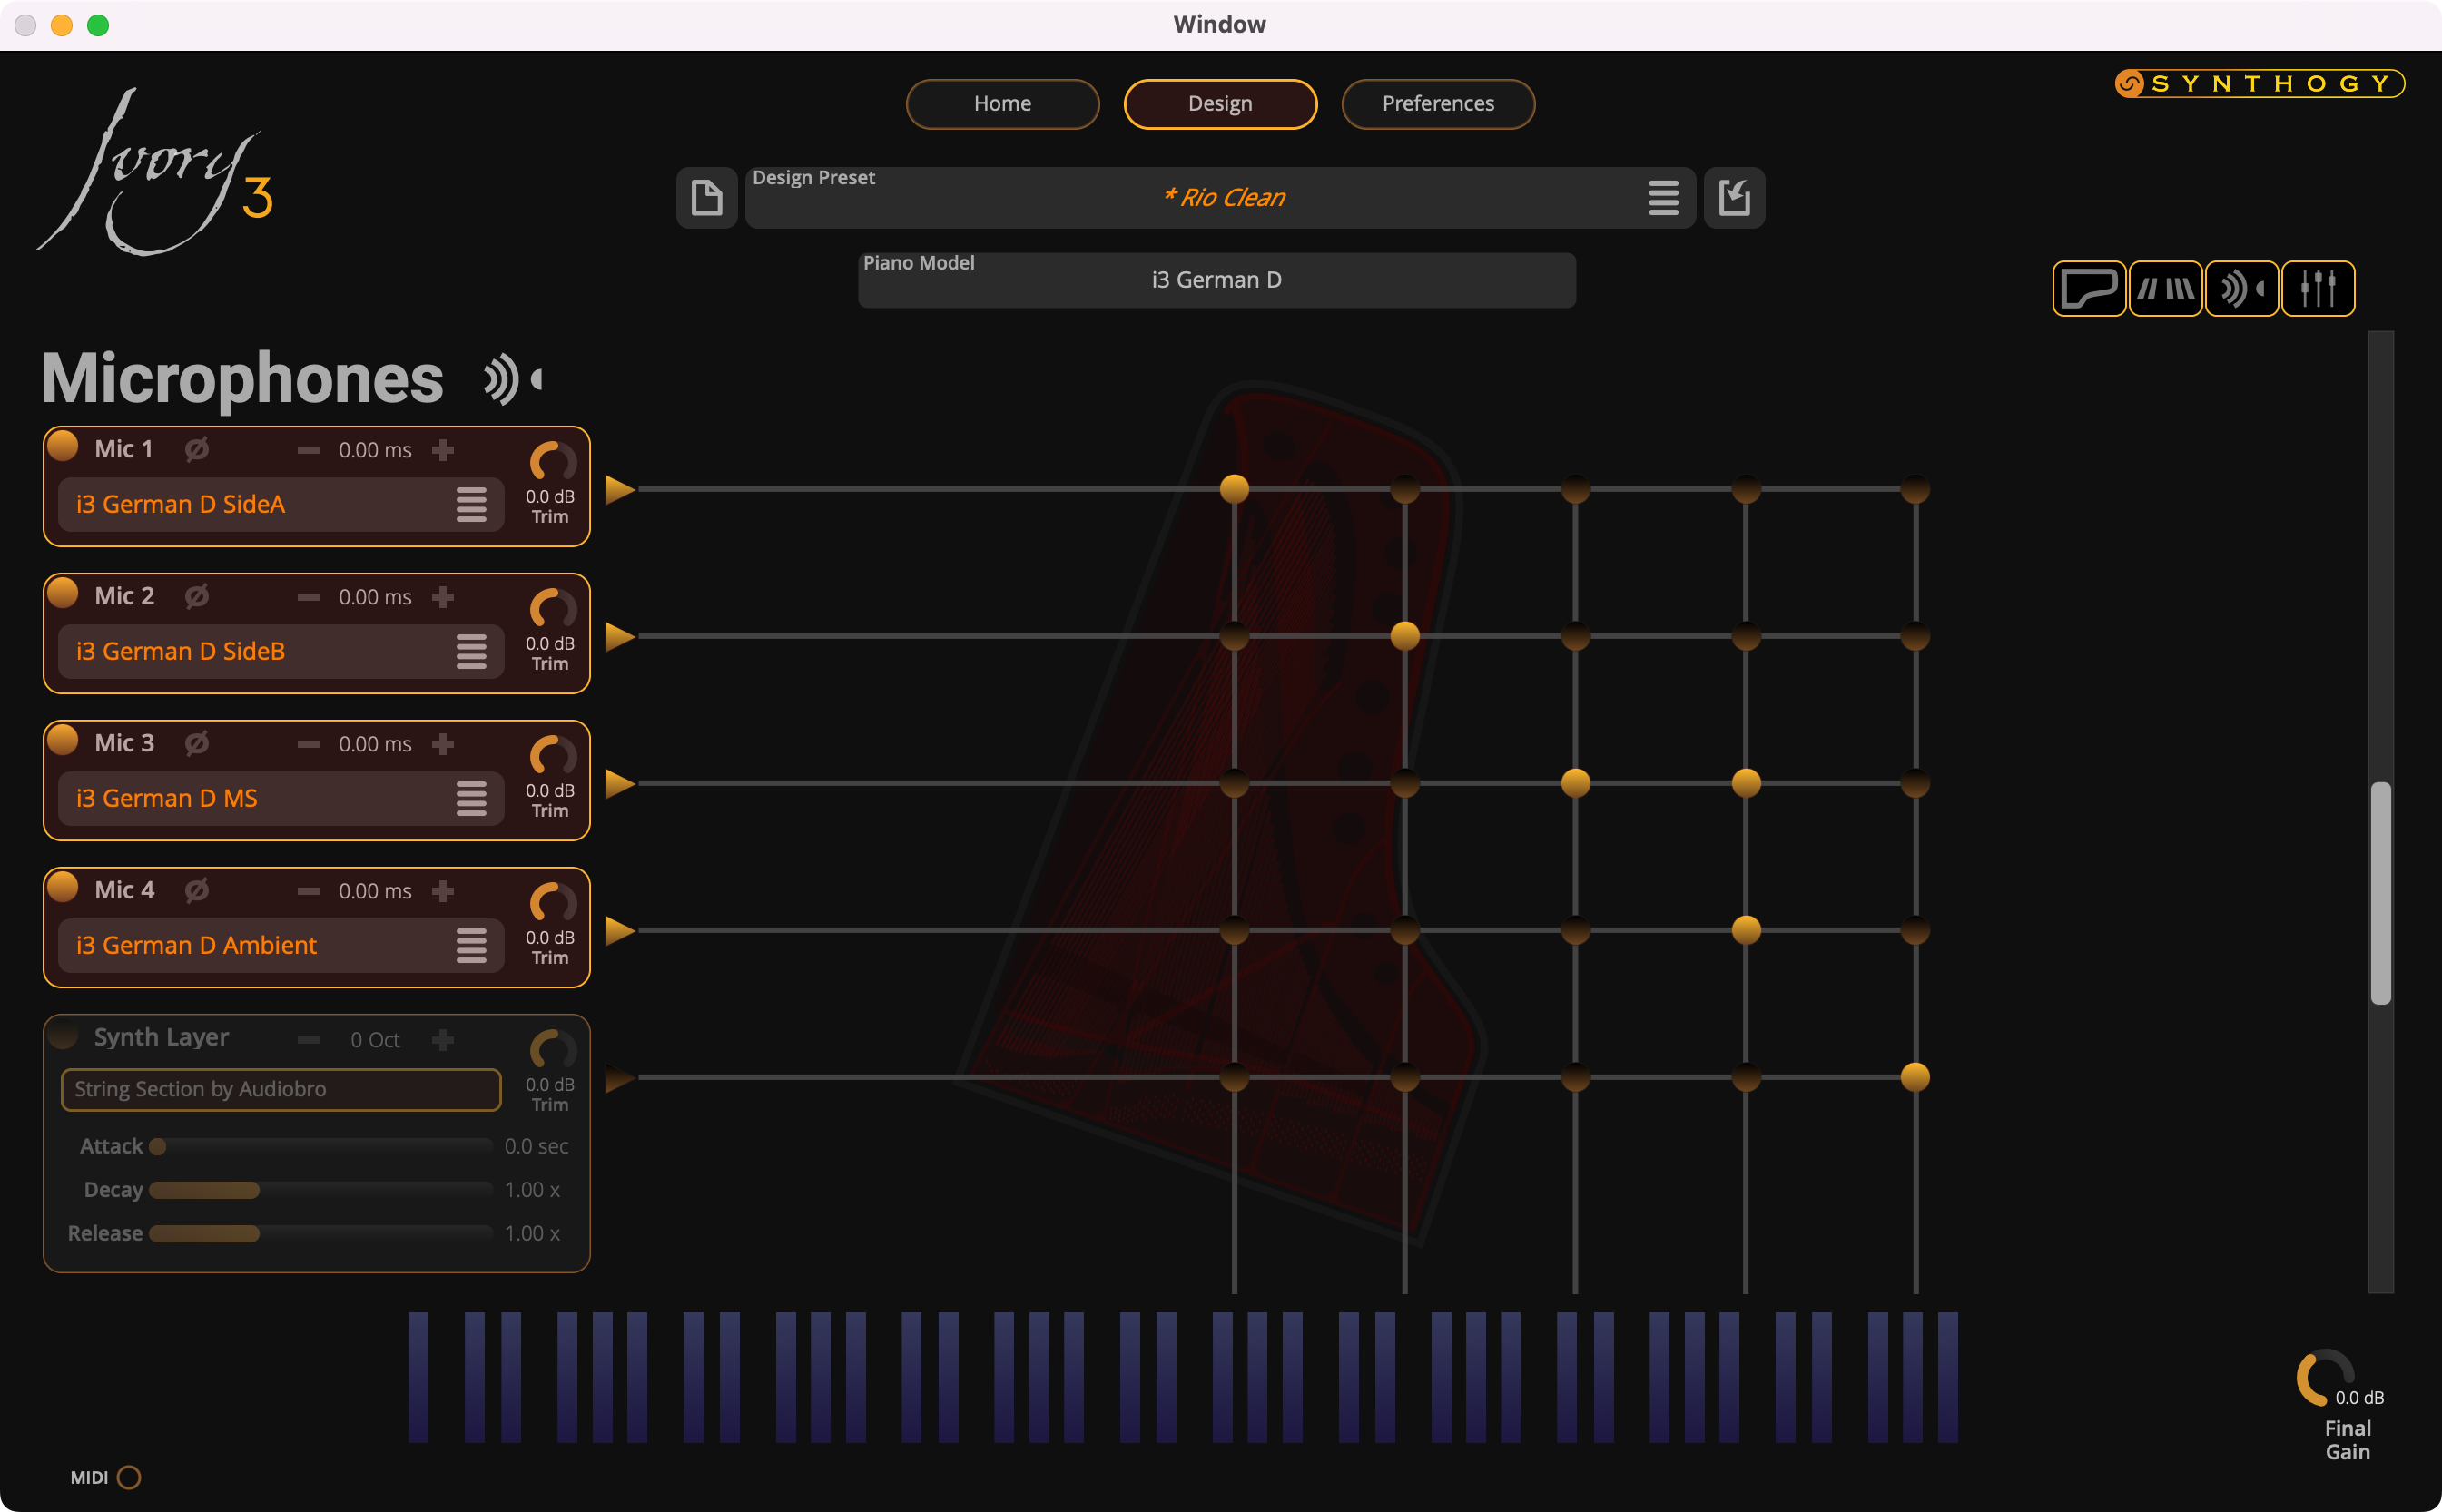This screenshot has height=1512, width=2442.
Task: Open the i3 German D SideA mic menu
Action: [x=471, y=504]
